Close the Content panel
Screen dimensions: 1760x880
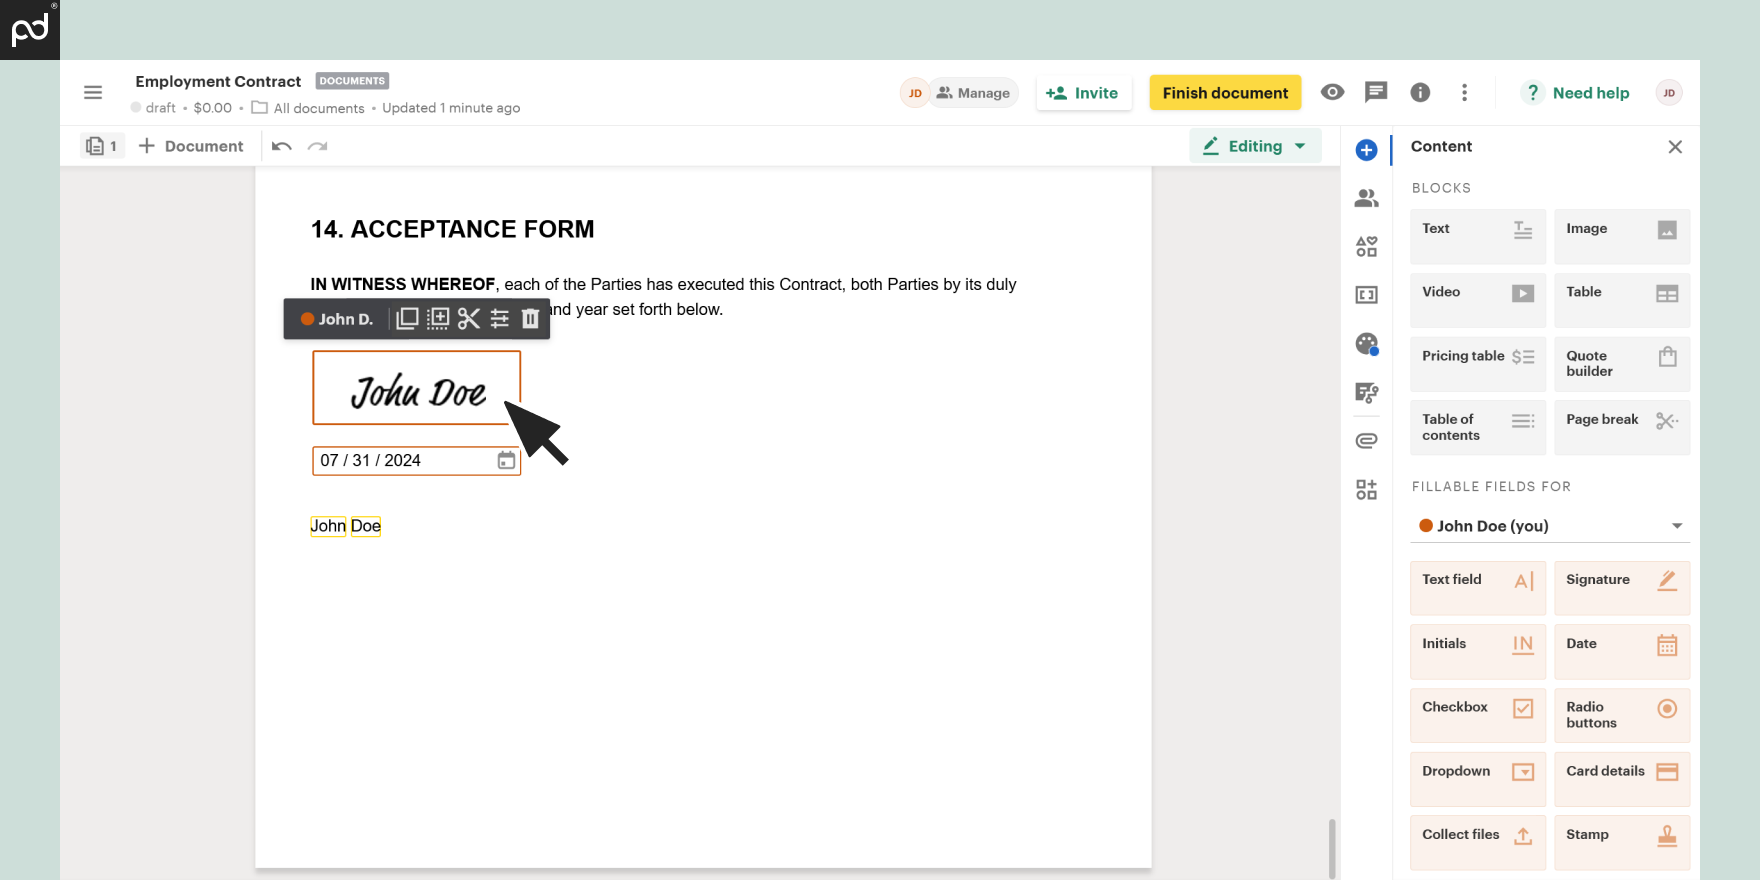[1675, 147]
